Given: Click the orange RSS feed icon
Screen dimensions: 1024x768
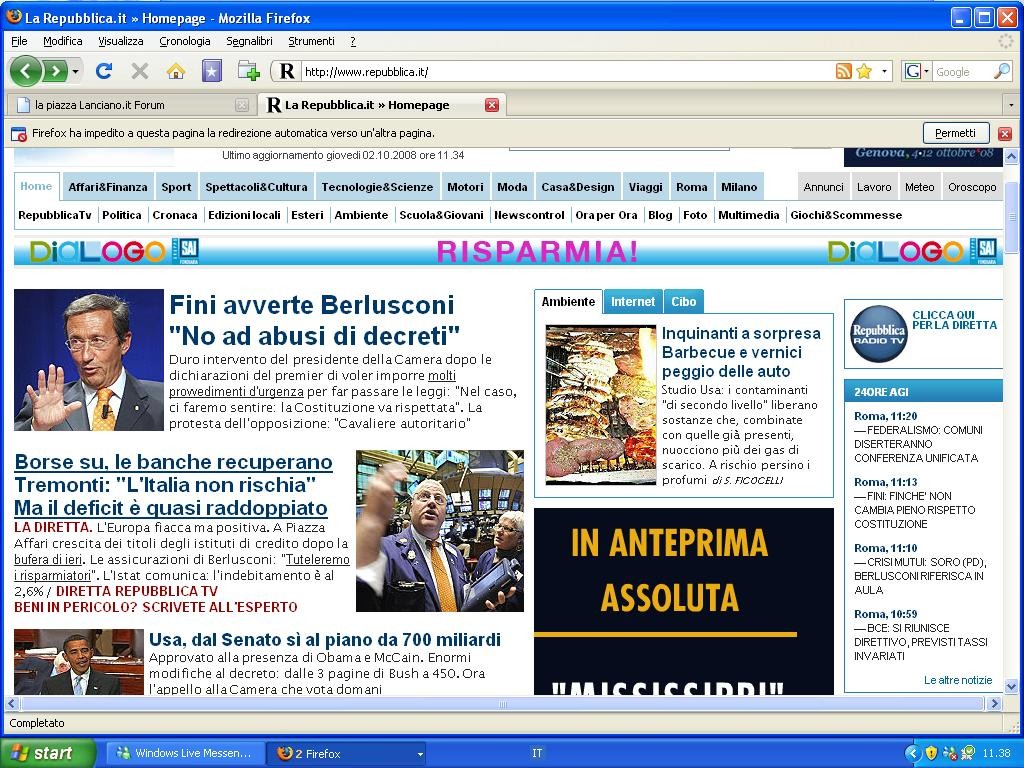Looking at the screenshot, I should point(844,71).
